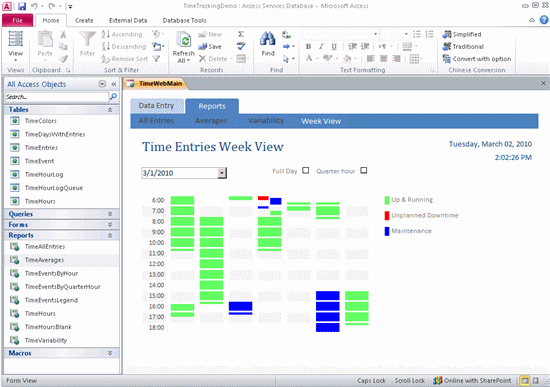Click the Totals sigma icon

[x=241, y=34]
